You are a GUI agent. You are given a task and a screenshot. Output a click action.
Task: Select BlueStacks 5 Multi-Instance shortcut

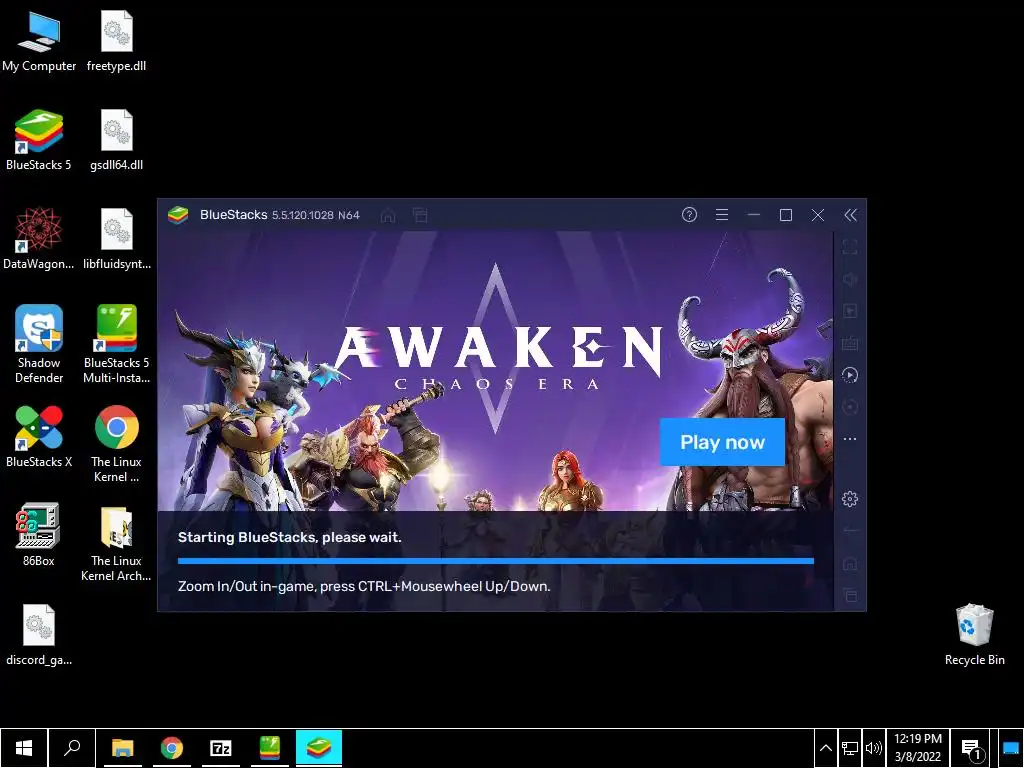pos(116,345)
